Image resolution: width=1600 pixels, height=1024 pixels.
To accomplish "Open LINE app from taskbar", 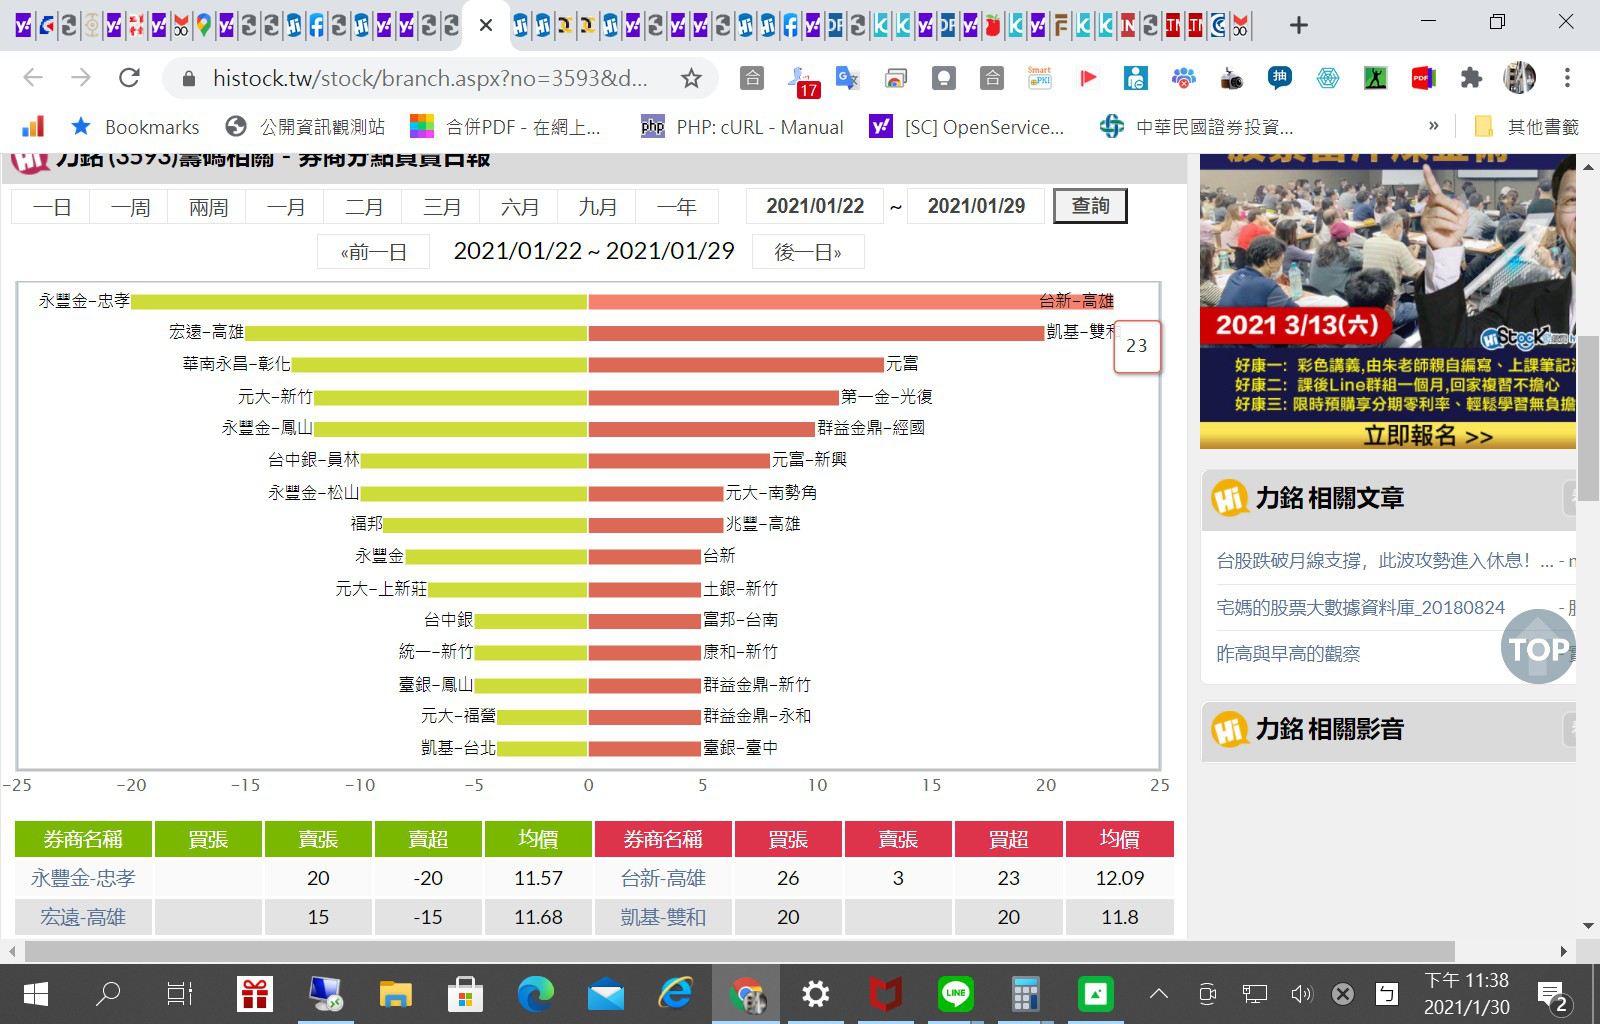I will point(955,994).
